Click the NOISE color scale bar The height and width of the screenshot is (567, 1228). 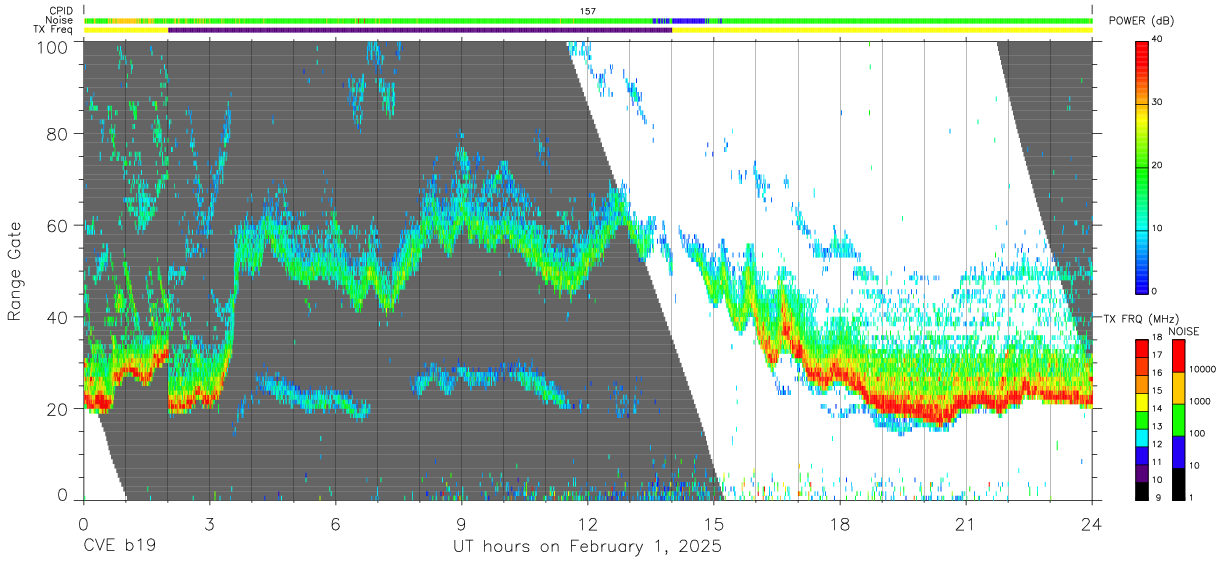tap(1178, 419)
